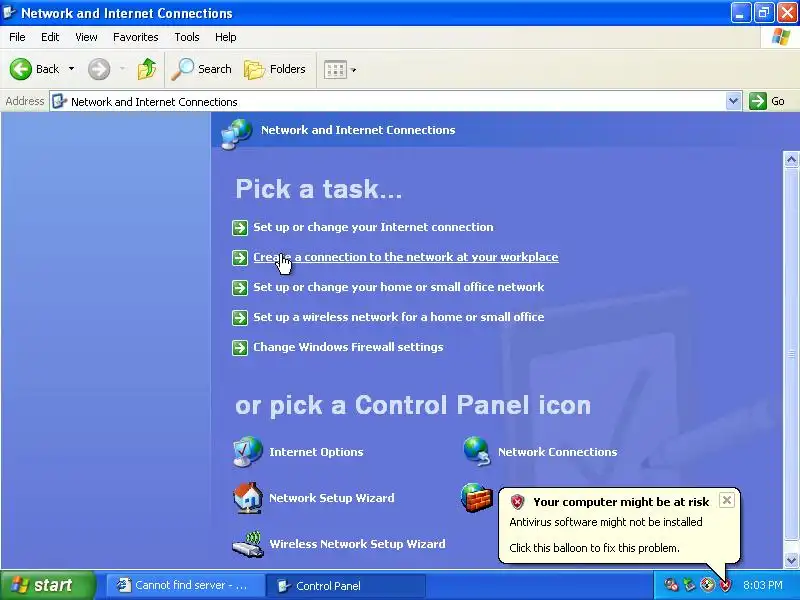The image size is (800, 600).
Task: Click the icon inside the Address bar
Action: point(60,101)
